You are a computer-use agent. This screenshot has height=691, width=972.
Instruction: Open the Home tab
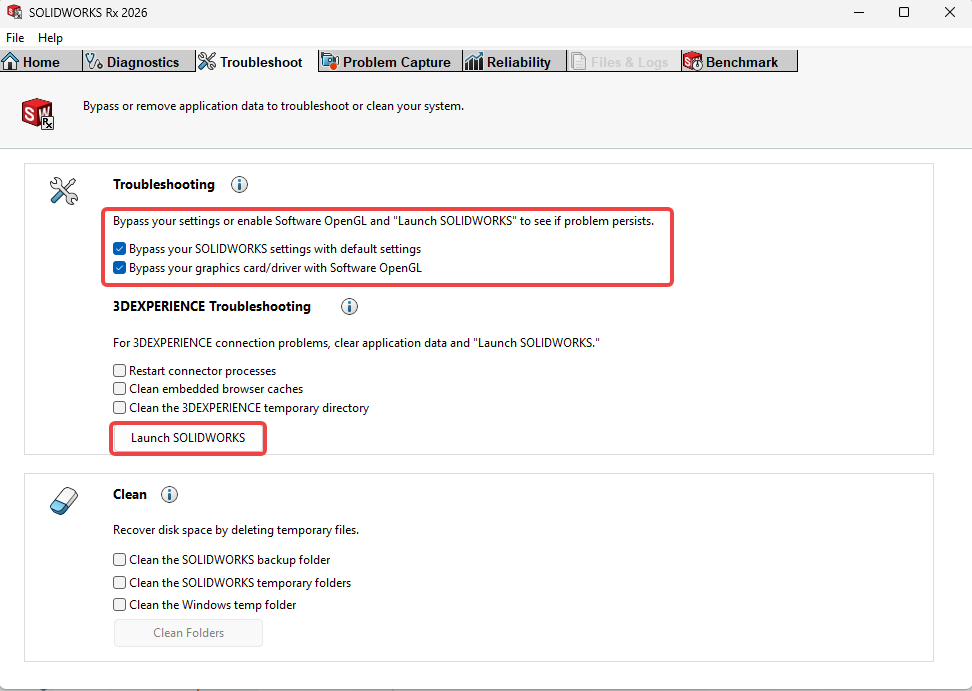[x=41, y=61]
